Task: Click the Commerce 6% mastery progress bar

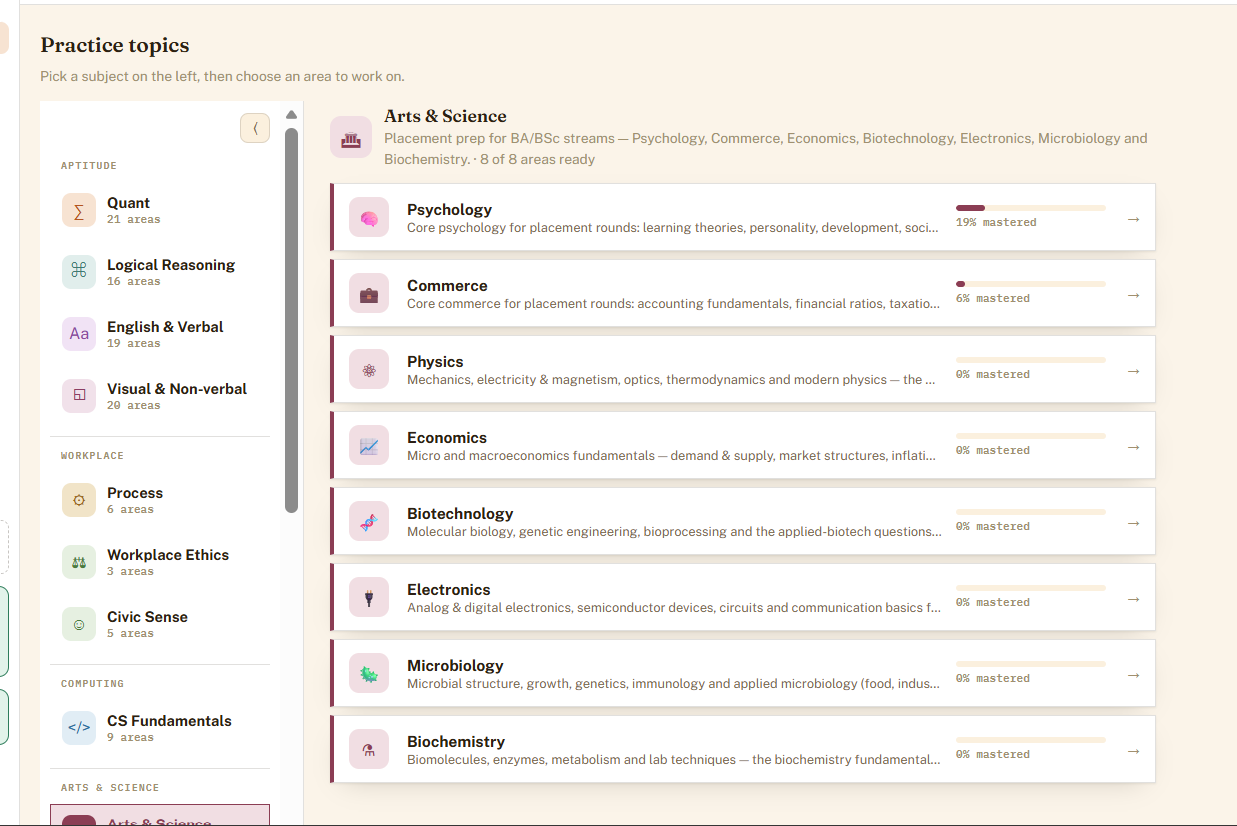Action: pyautogui.click(x=1031, y=284)
